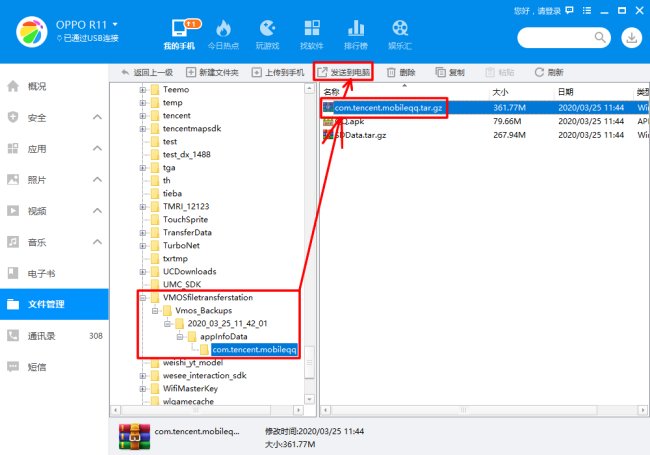The height and width of the screenshot is (455, 650).
Task: Click the 刷新 refresh button
Action: click(x=550, y=72)
